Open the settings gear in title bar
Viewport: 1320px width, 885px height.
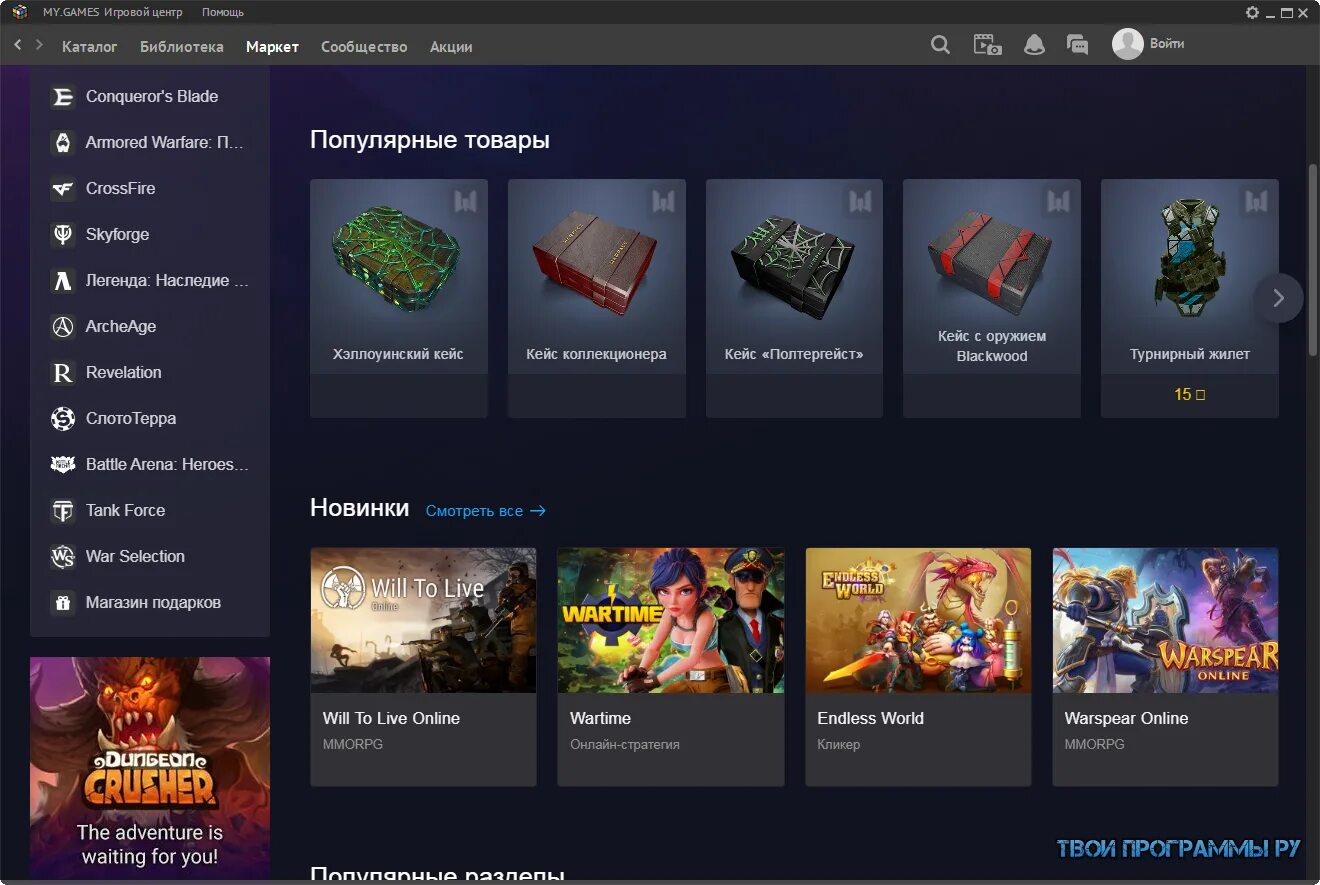click(1252, 12)
